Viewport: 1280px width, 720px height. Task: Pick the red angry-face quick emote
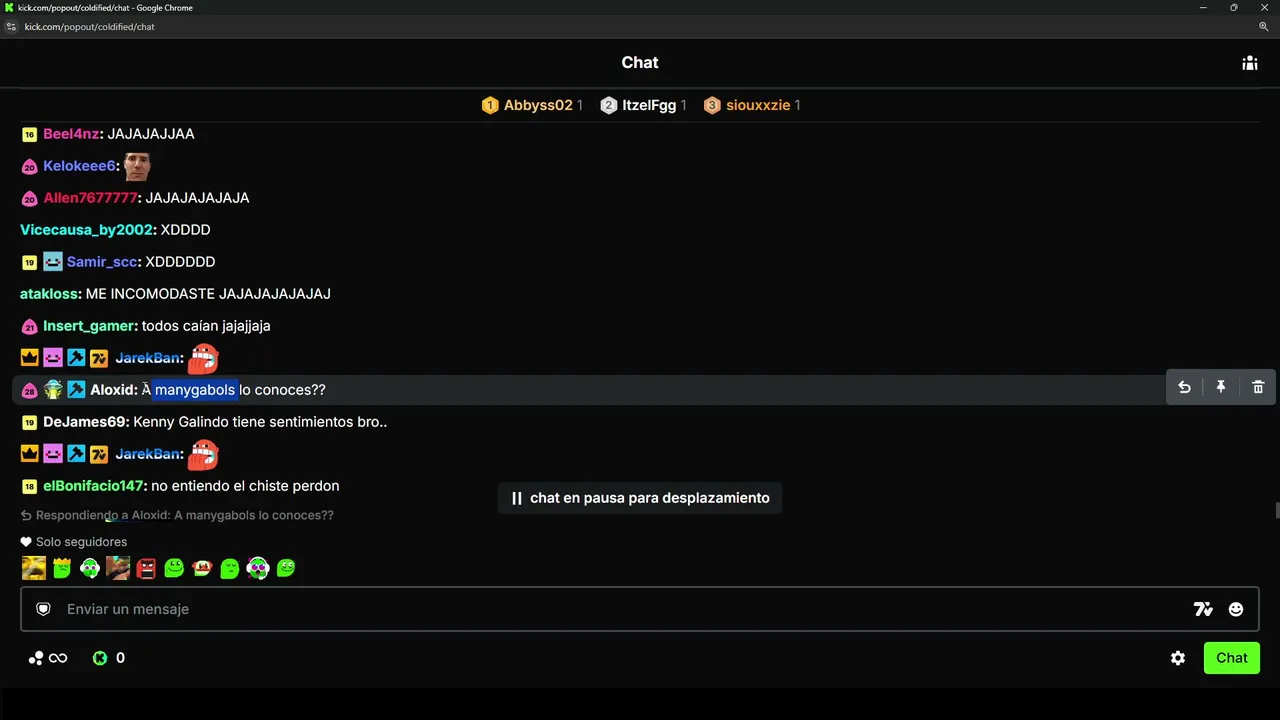[x=146, y=568]
